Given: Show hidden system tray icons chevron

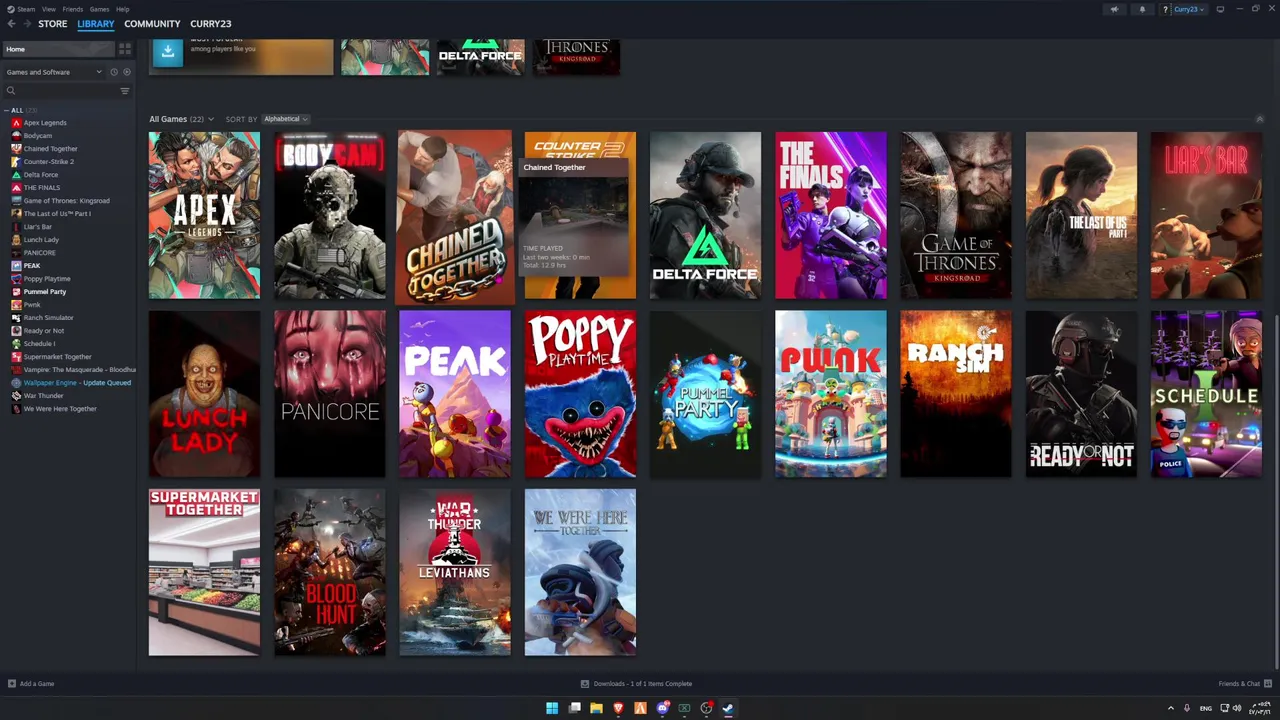Looking at the screenshot, I should point(1171,708).
